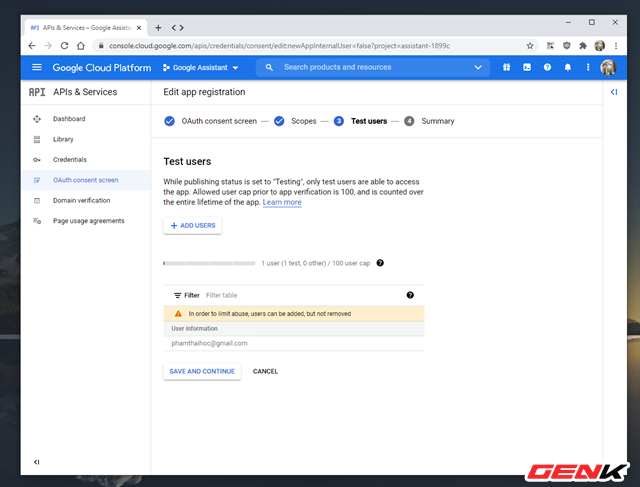Show help for the user cap
The height and width of the screenshot is (487, 640).
tap(380, 263)
